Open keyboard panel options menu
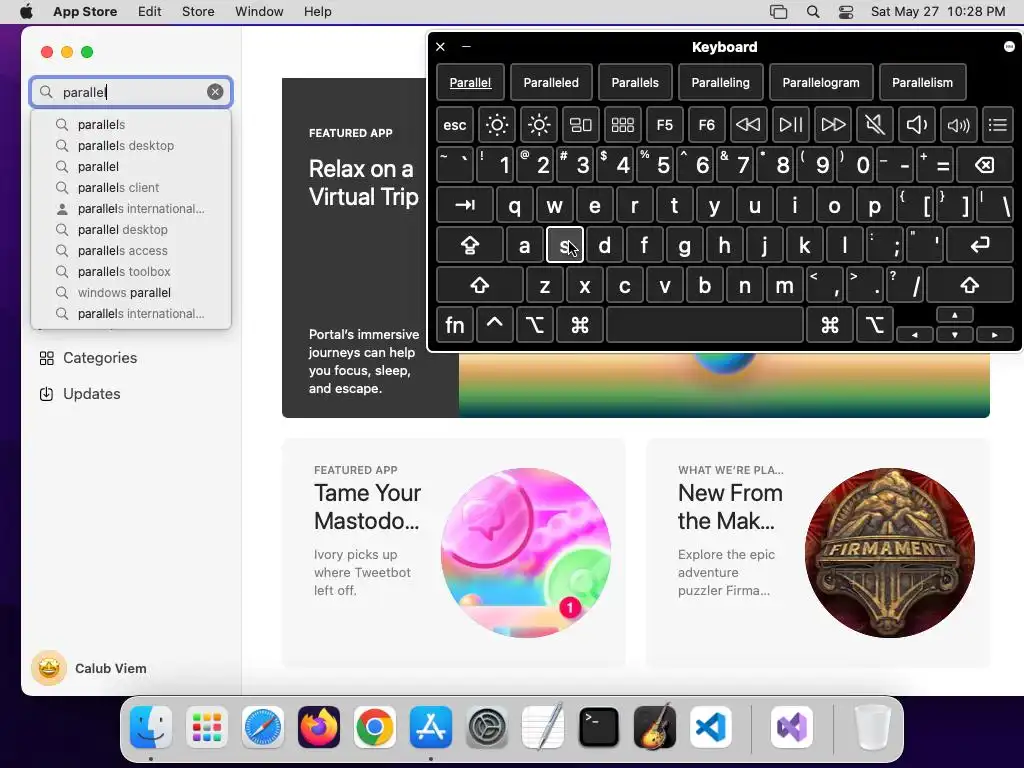Image resolution: width=1024 pixels, height=768 pixels. pyautogui.click(x=1009, y=46)
